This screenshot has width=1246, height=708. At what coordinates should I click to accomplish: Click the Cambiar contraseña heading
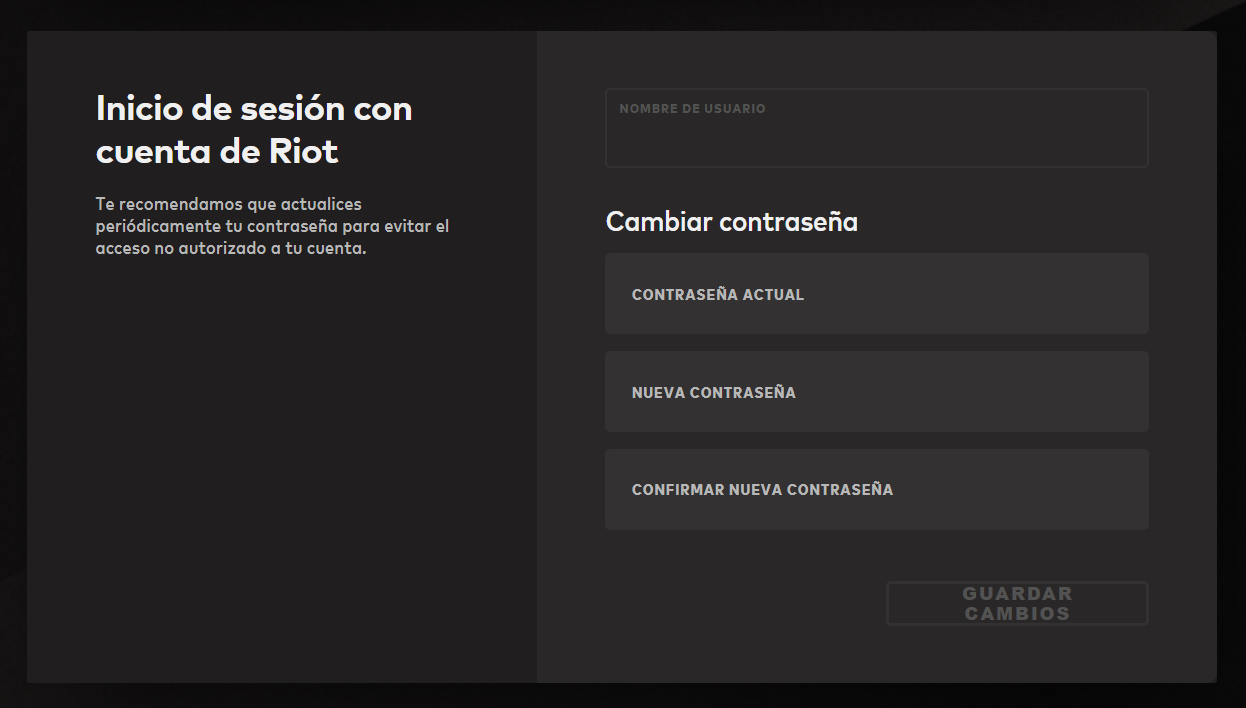(x=732, y=222)
